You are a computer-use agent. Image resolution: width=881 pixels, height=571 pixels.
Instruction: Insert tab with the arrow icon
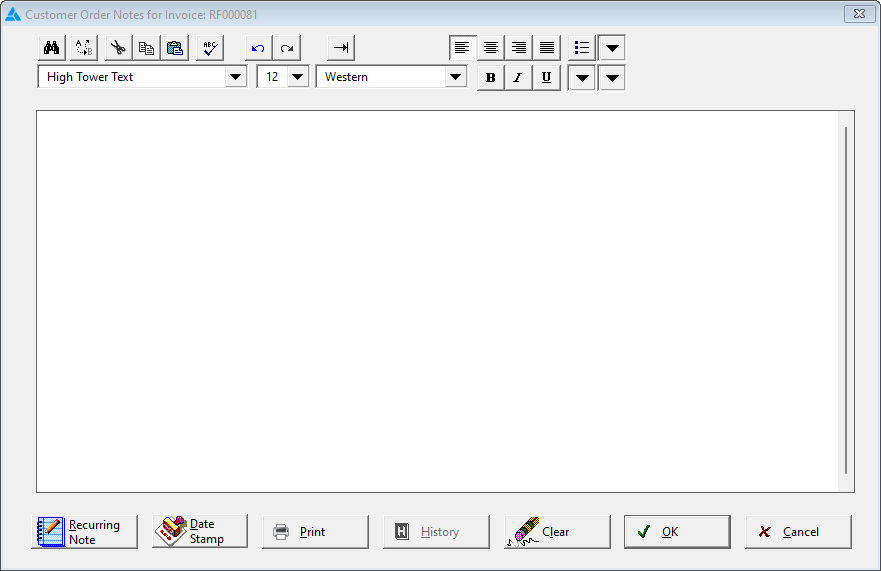point(341,48)
